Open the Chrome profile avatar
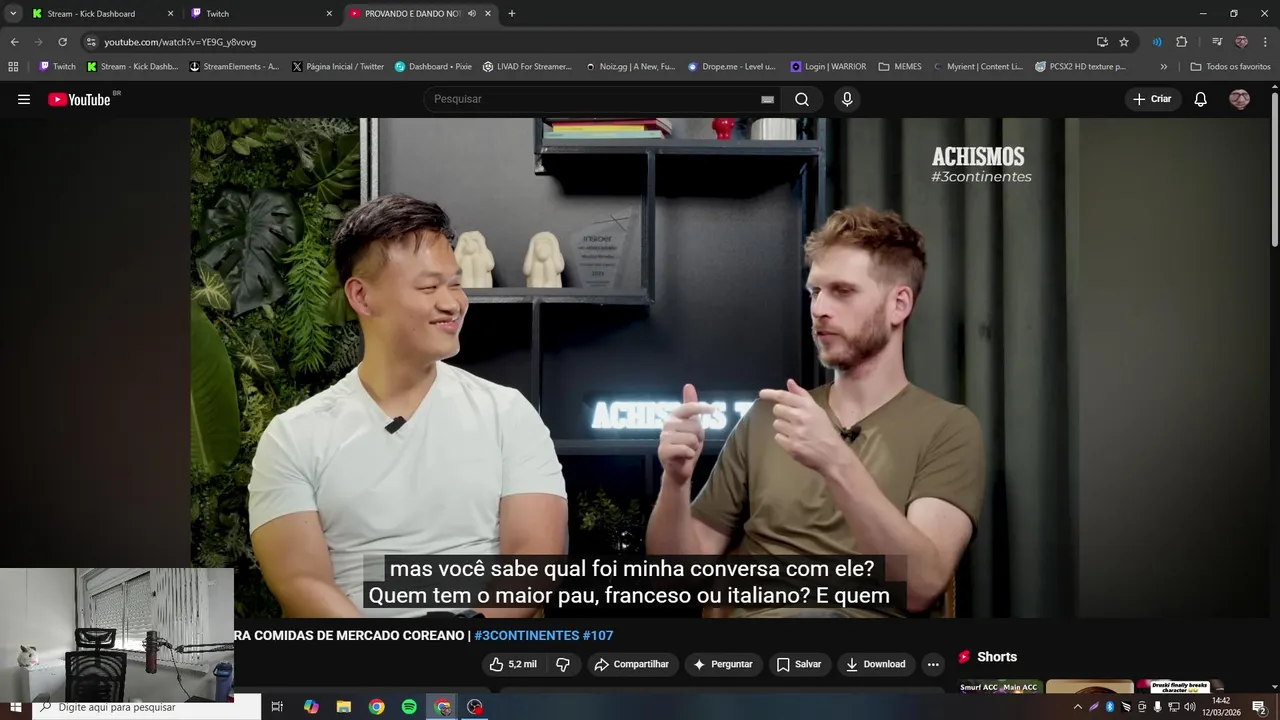 click(1241, 42)
